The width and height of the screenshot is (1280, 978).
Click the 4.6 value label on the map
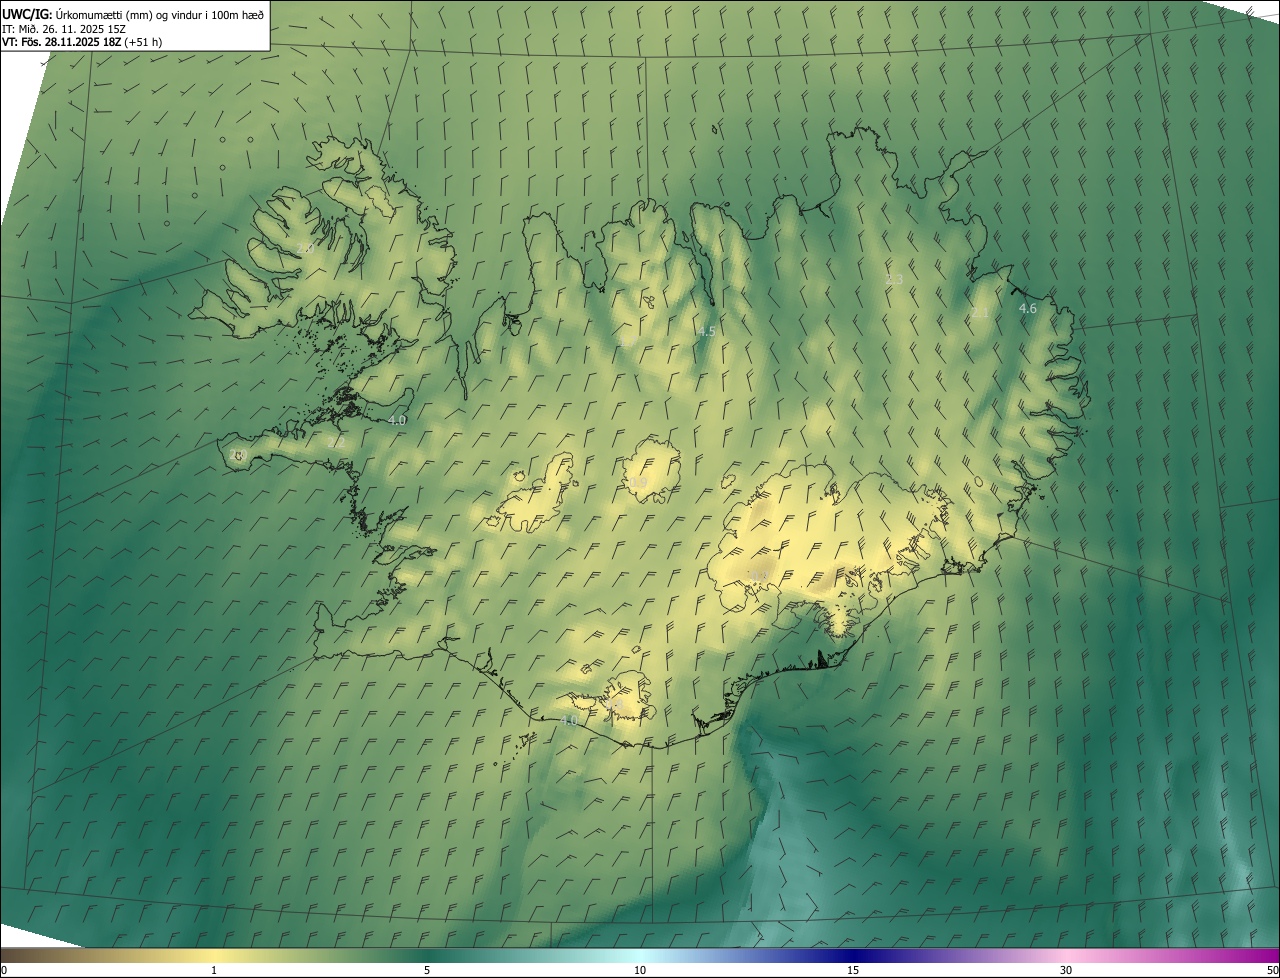pos(1027,309)
